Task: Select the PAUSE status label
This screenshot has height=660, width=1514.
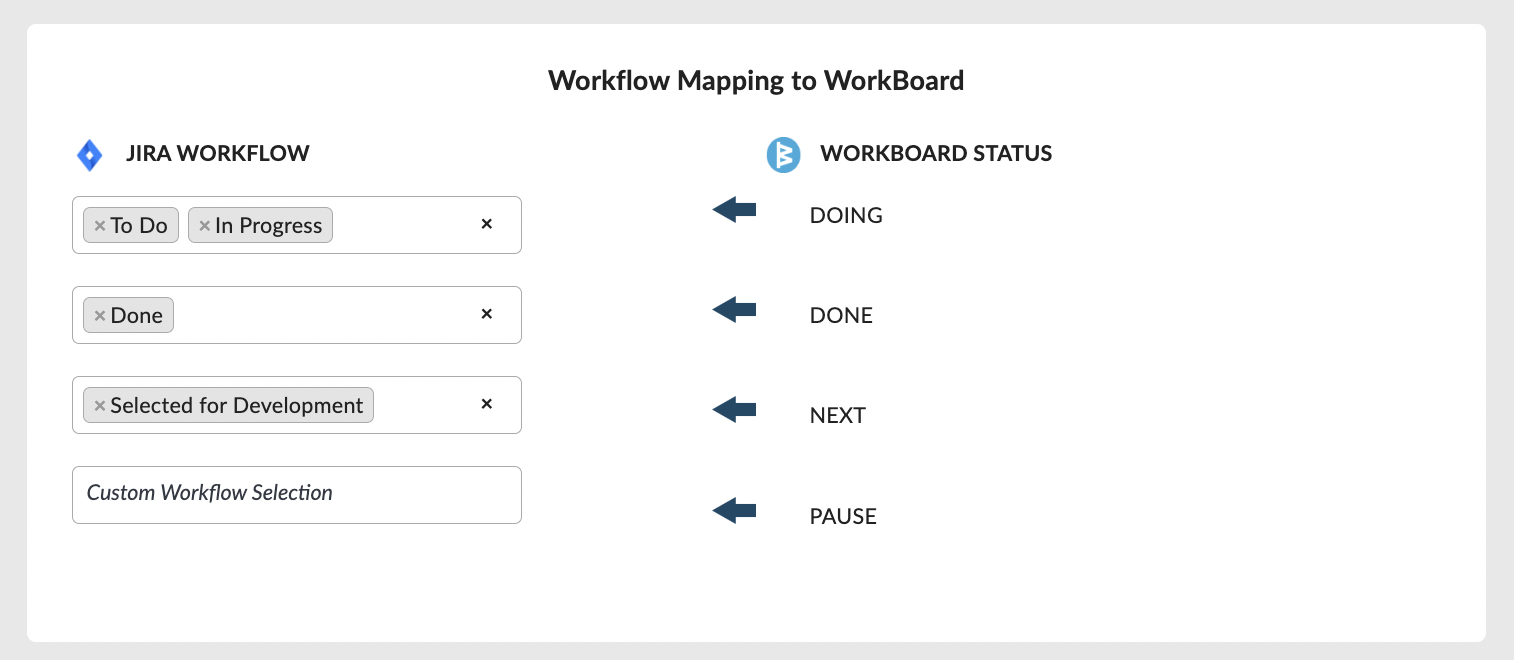Action: (843, 517)
